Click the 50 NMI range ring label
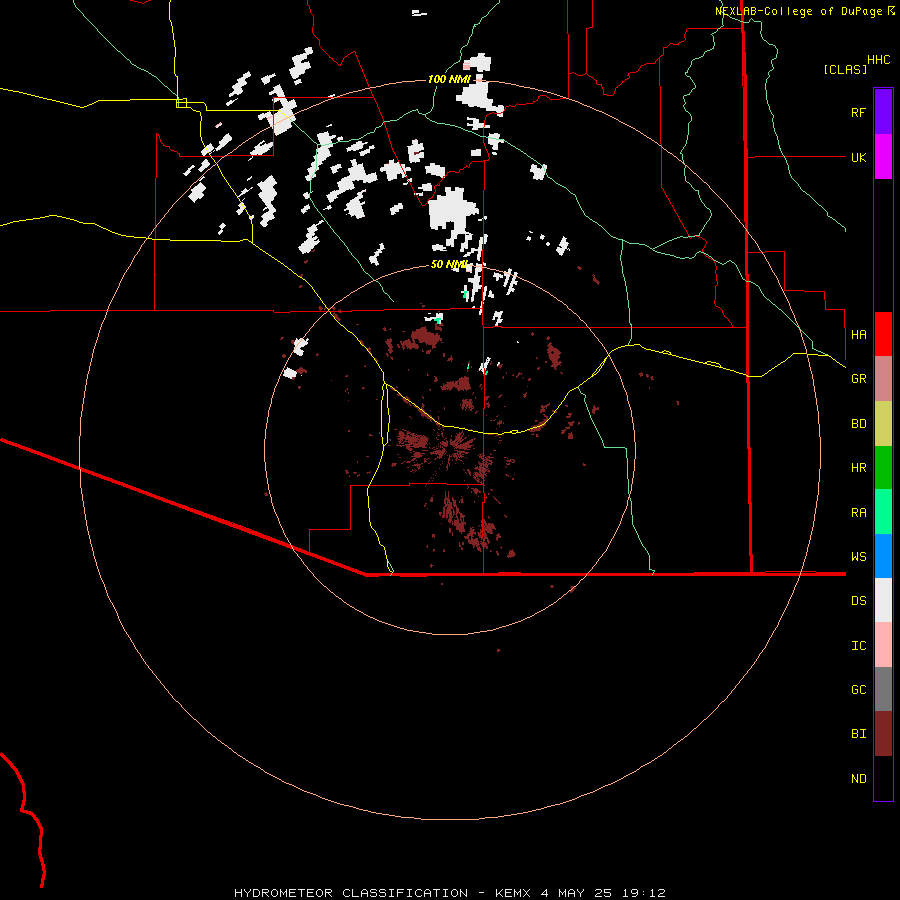Viewport: 900px width, 900px height. coord(449,264)
